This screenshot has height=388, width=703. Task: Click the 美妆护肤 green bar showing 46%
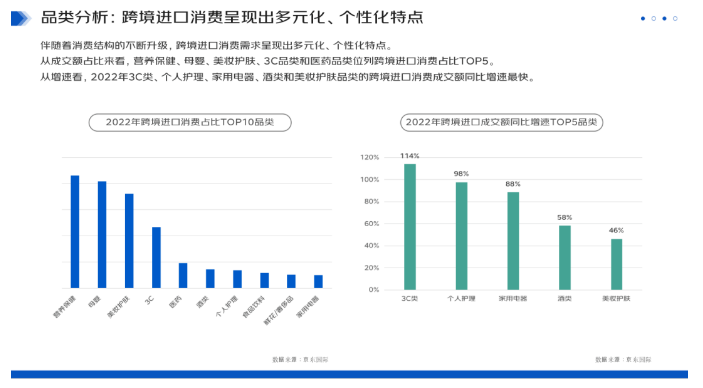click(x=616, y=264)
